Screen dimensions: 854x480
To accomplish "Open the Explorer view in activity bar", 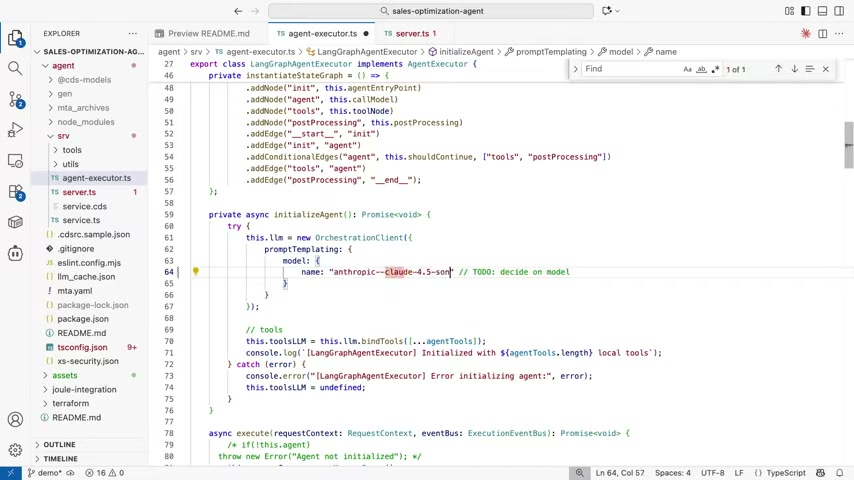I will 15,38.
